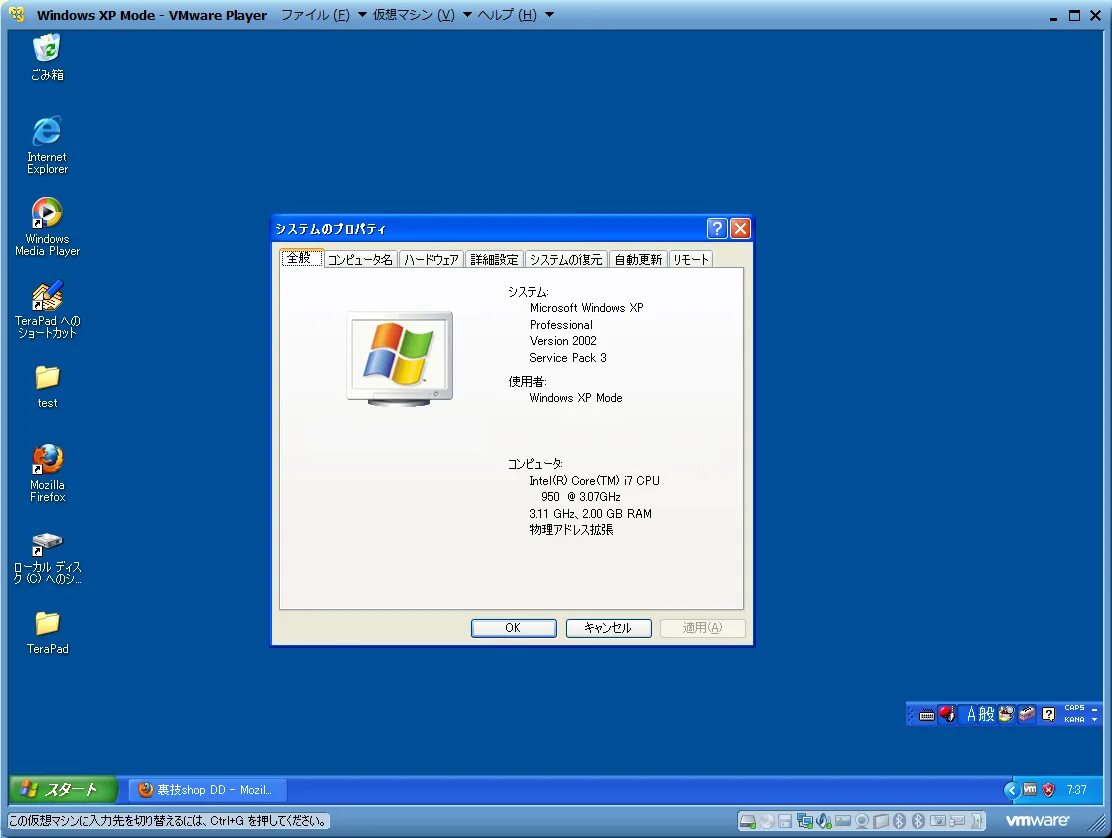Click the red security shield tray icon
This screenshot has width=1112, height=838.
coord(1049,790)
